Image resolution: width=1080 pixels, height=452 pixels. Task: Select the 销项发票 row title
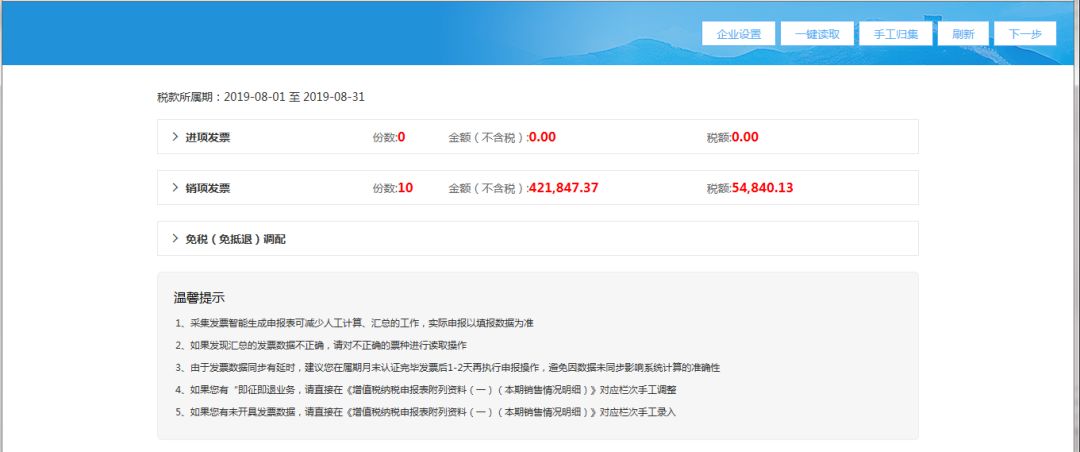[x=207, y=188]
